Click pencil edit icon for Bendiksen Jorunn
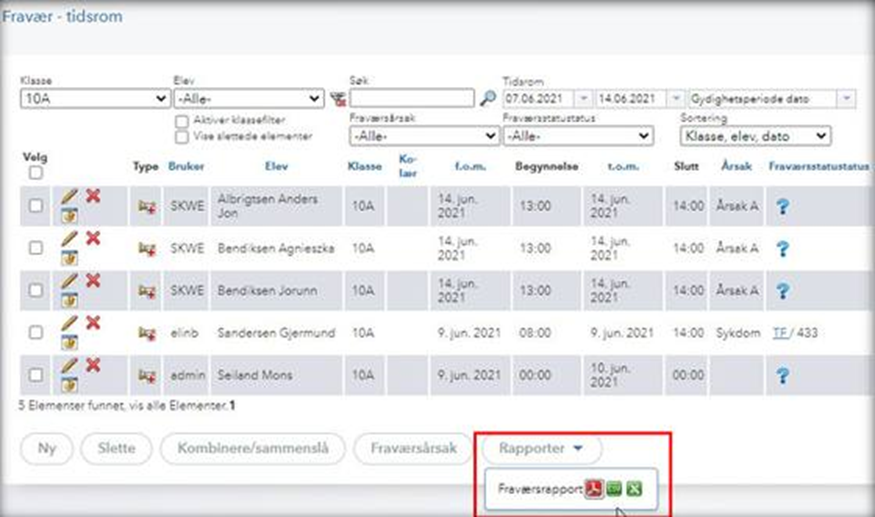This screenshot has height=517, width=875. (69, 281)
